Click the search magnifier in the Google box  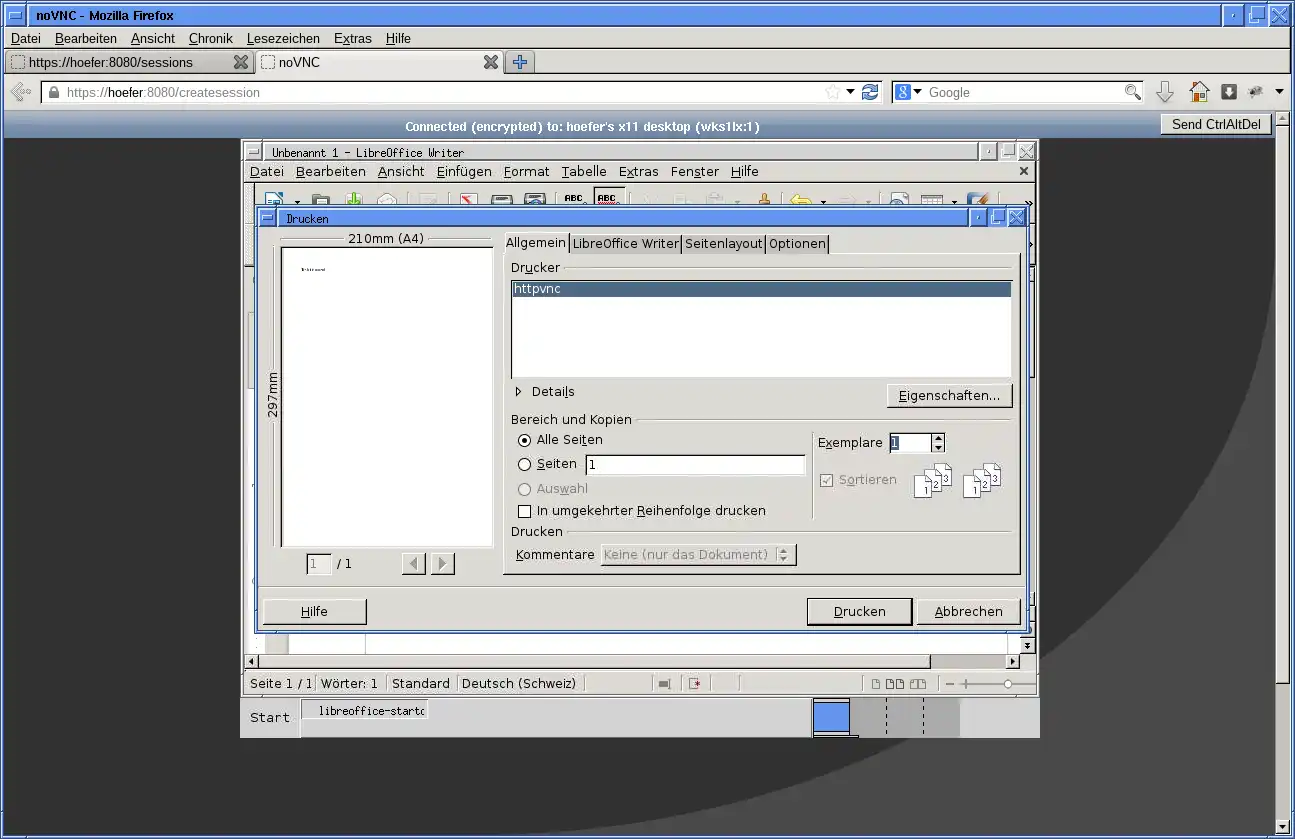1132,92
